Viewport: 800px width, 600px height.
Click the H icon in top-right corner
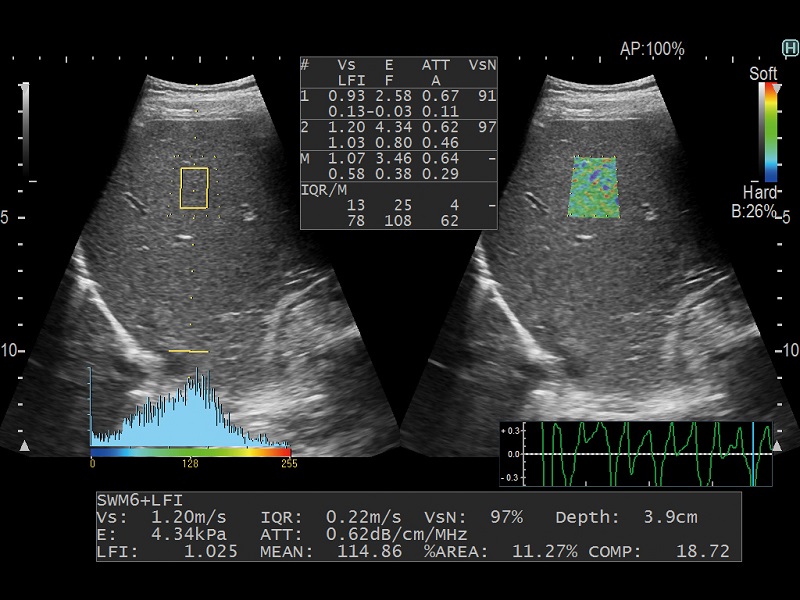click(789, 47)
